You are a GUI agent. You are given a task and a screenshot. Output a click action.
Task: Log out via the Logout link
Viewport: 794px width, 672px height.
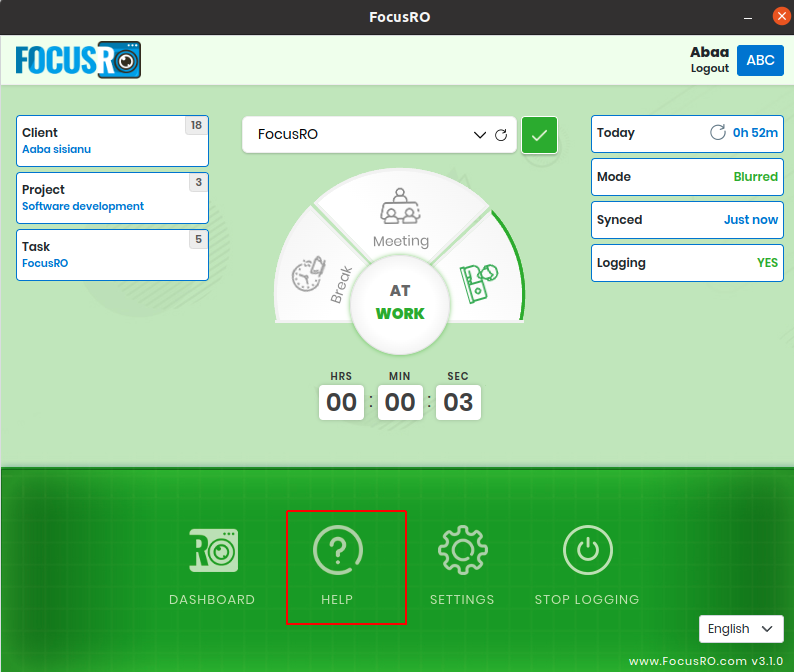709,68
